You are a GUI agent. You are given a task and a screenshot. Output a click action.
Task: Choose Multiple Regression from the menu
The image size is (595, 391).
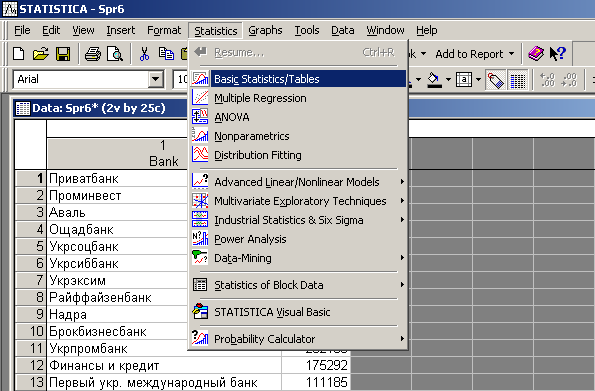tap(298, 98)
